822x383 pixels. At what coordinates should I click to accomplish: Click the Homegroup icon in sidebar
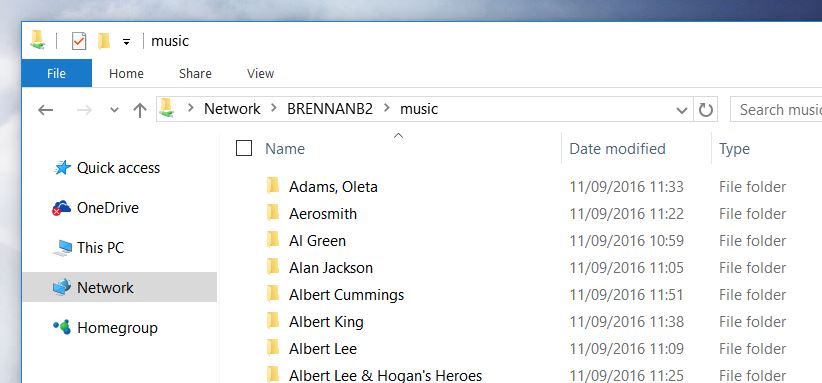coord(62,327)
